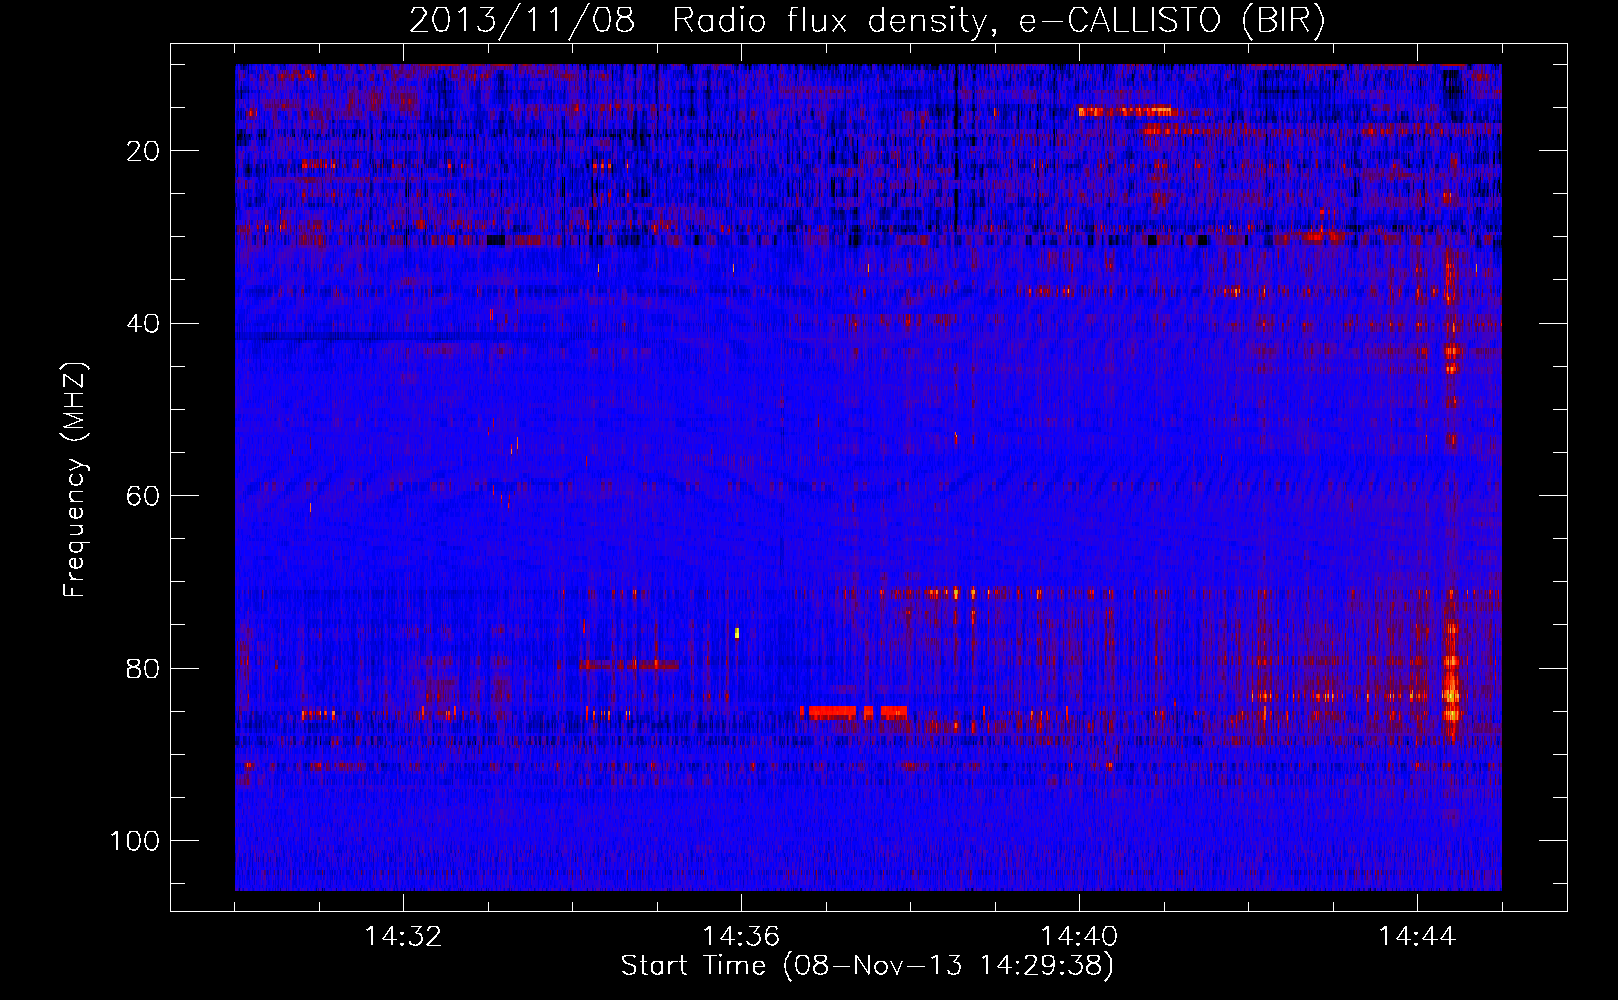The height and width of the screenshot is (1000, 1618).
Task: Click the red horizontal emission near 15 MHz at 14:40
Action: coord(1125,111)
